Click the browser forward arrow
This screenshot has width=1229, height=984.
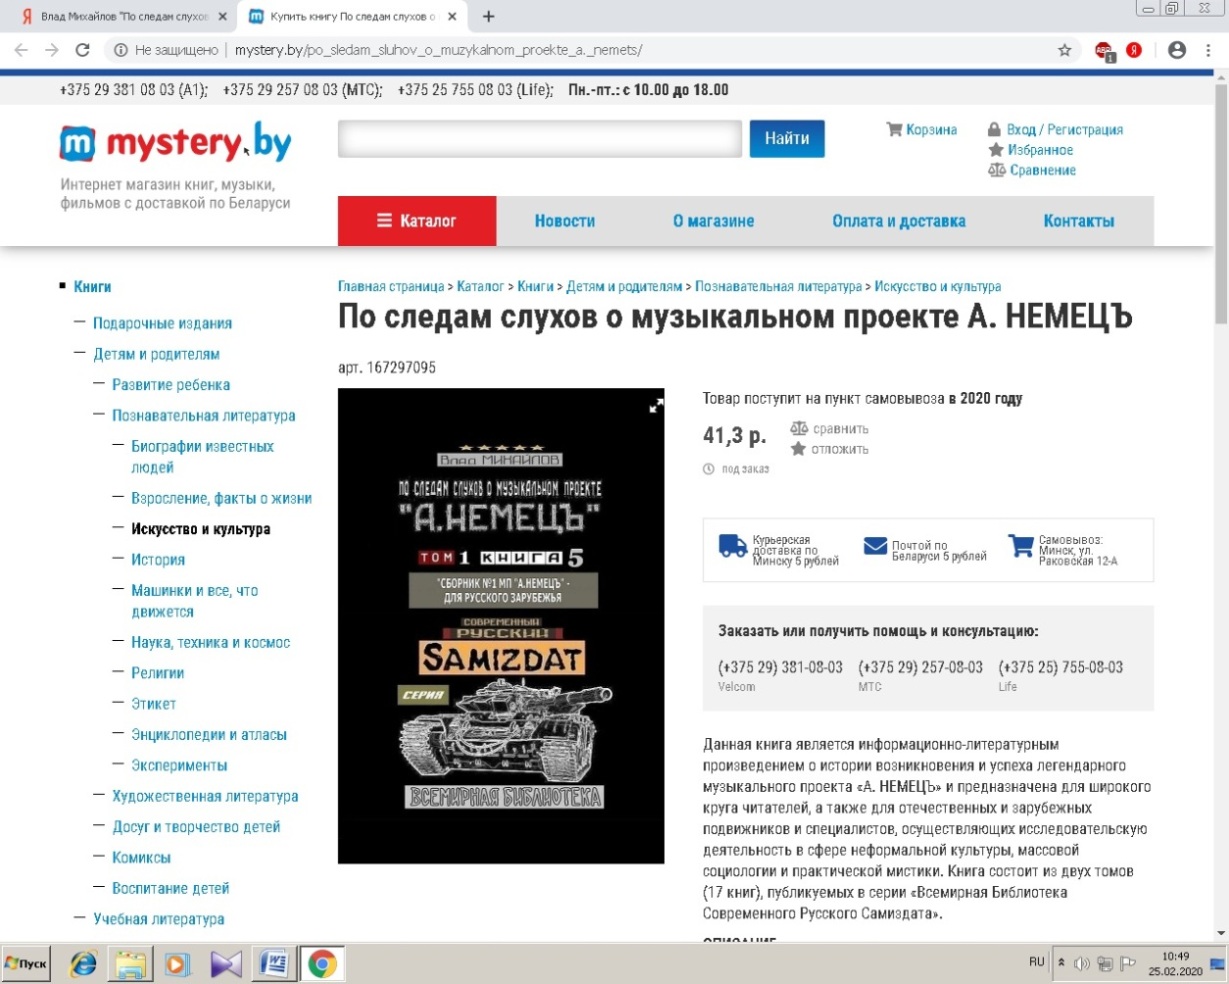point(52,50)
